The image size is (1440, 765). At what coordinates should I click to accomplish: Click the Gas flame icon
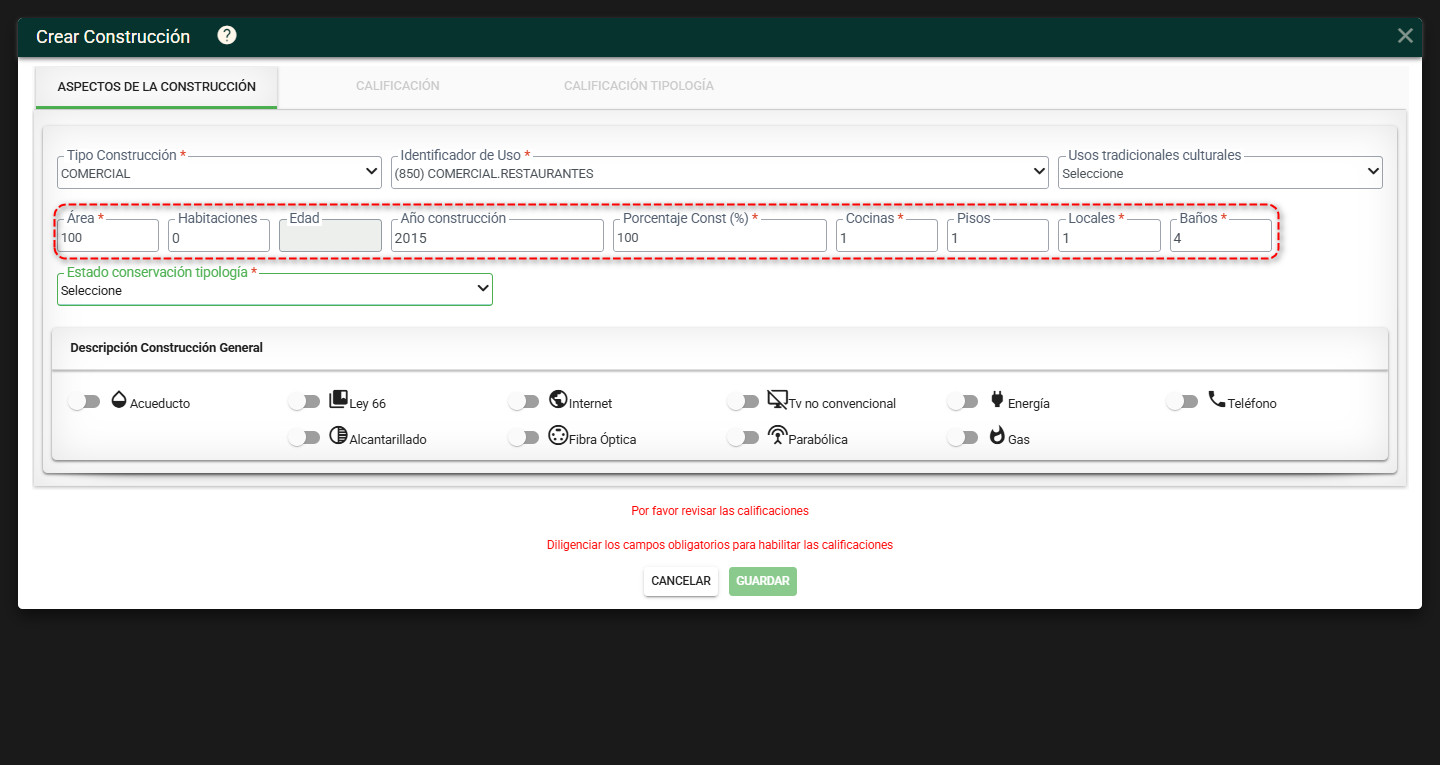pos(997,435)
